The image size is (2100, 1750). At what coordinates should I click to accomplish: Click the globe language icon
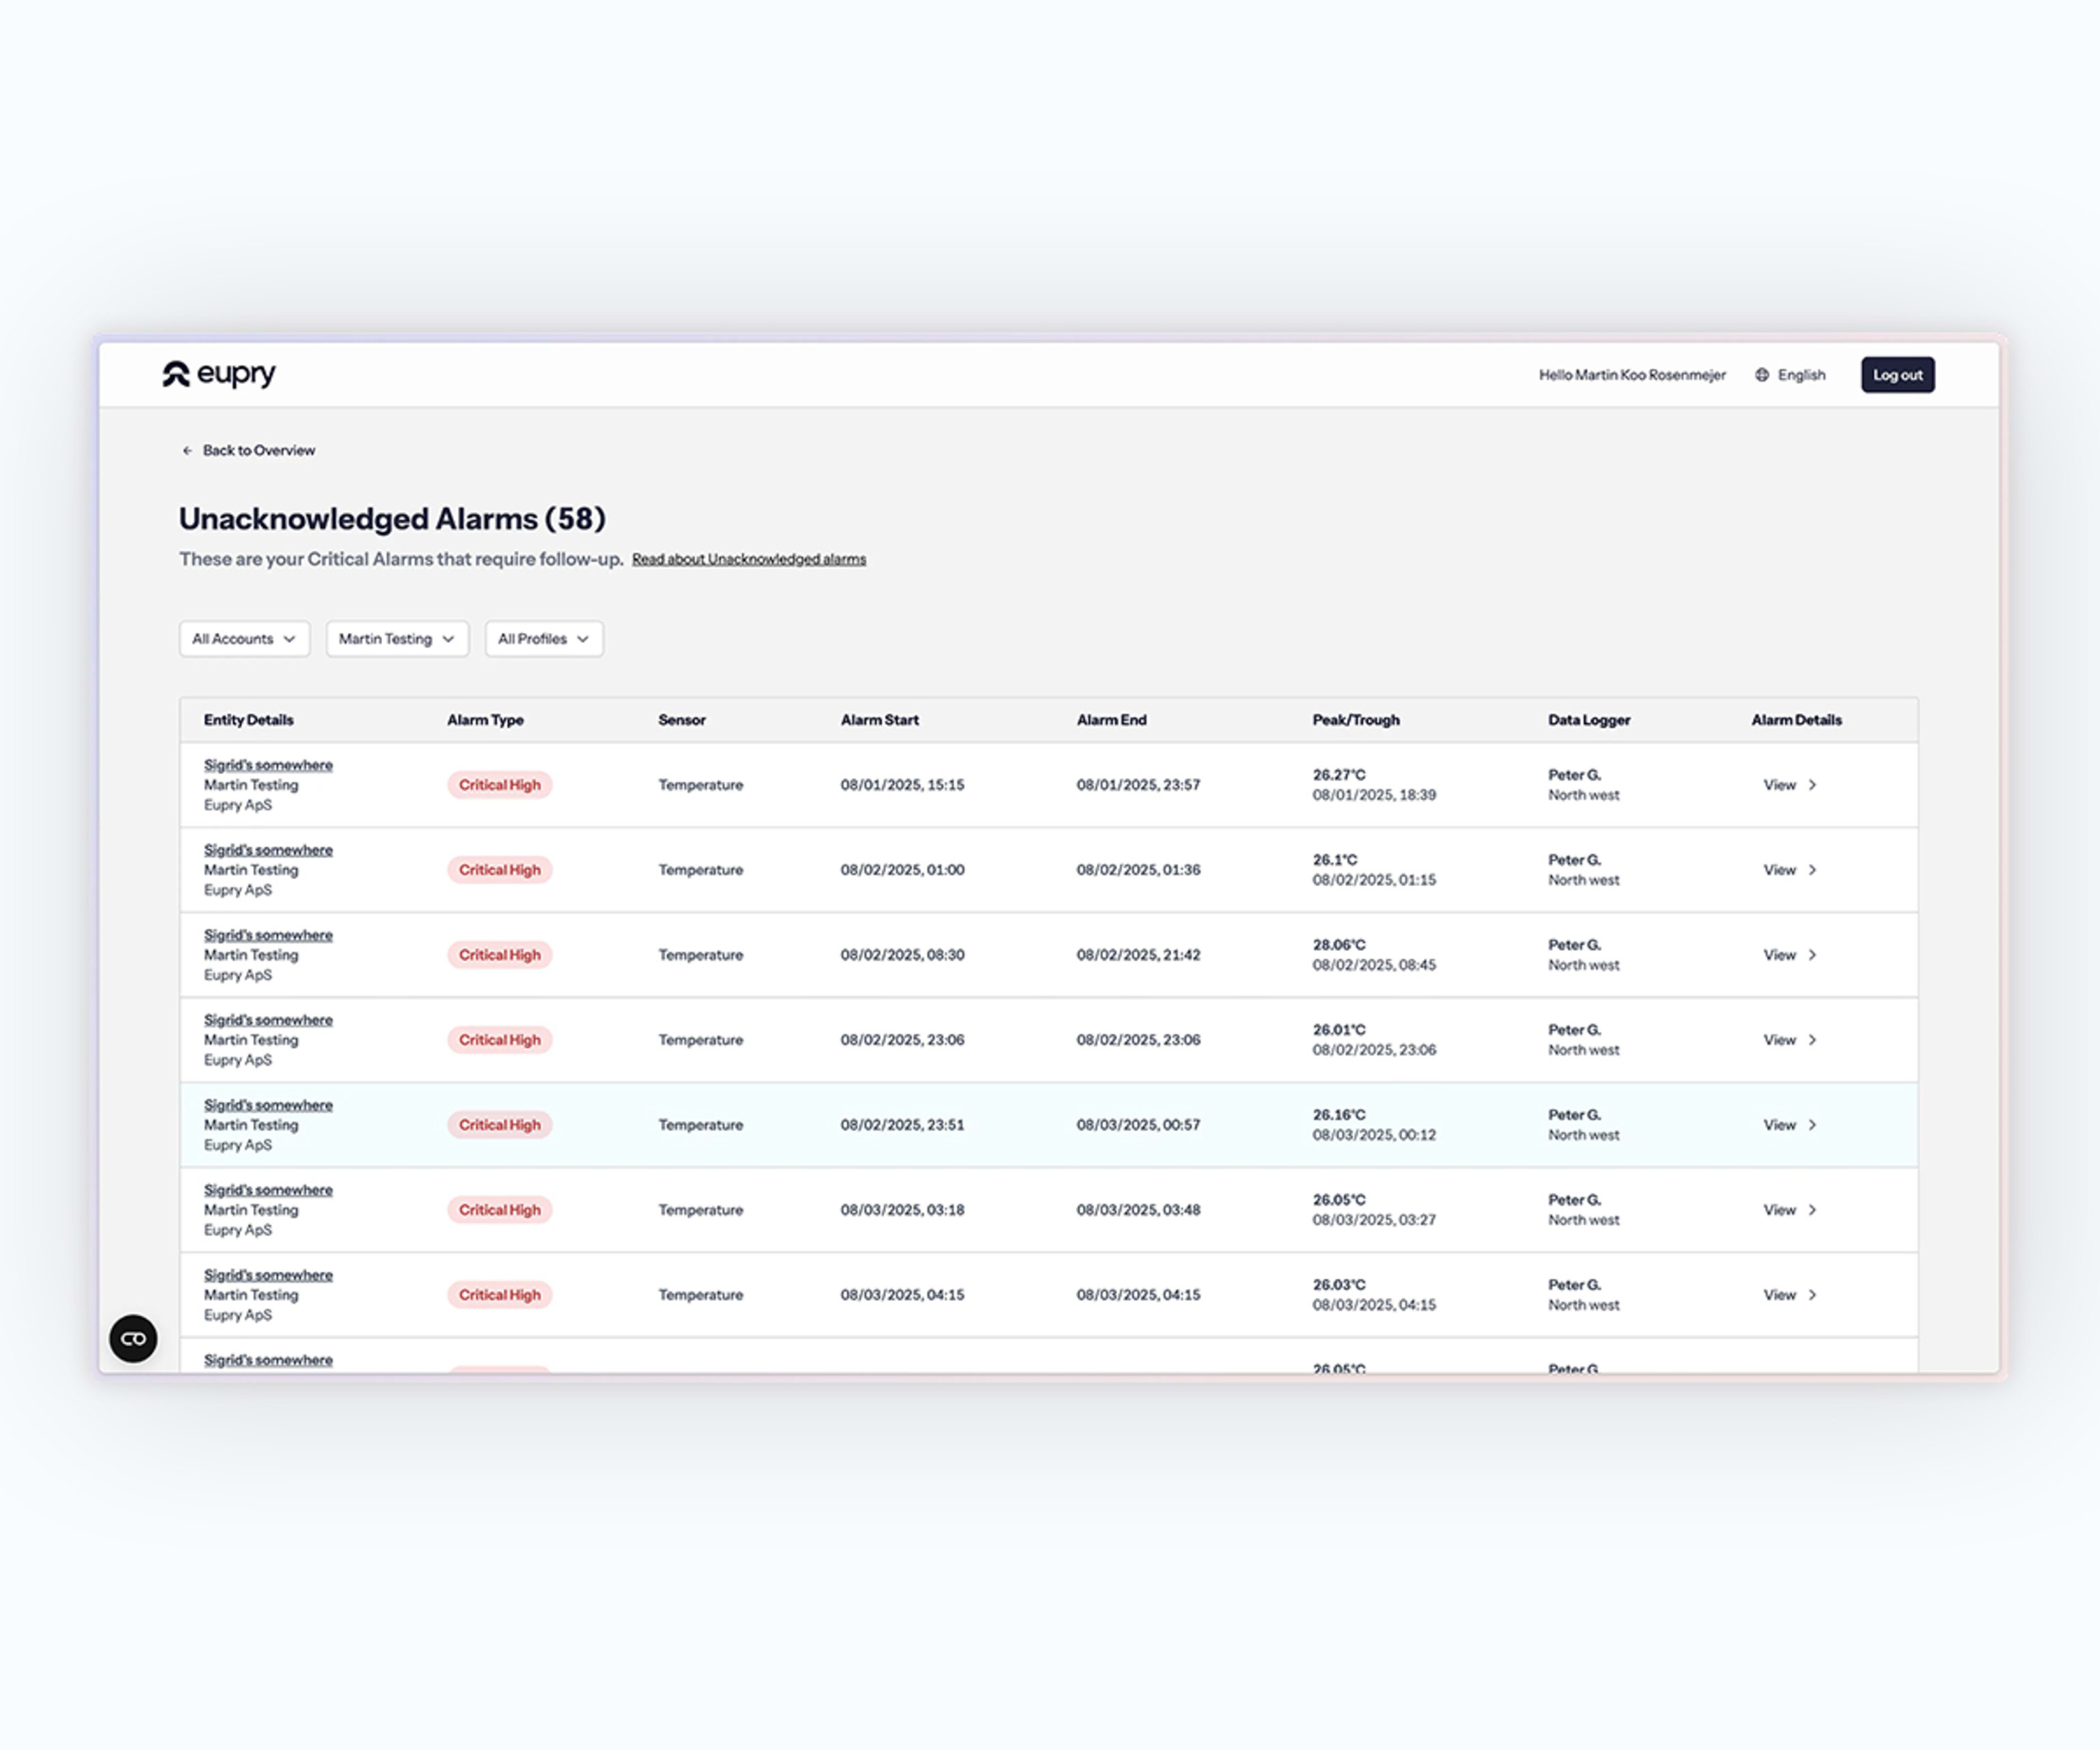tap(1762, 375)
